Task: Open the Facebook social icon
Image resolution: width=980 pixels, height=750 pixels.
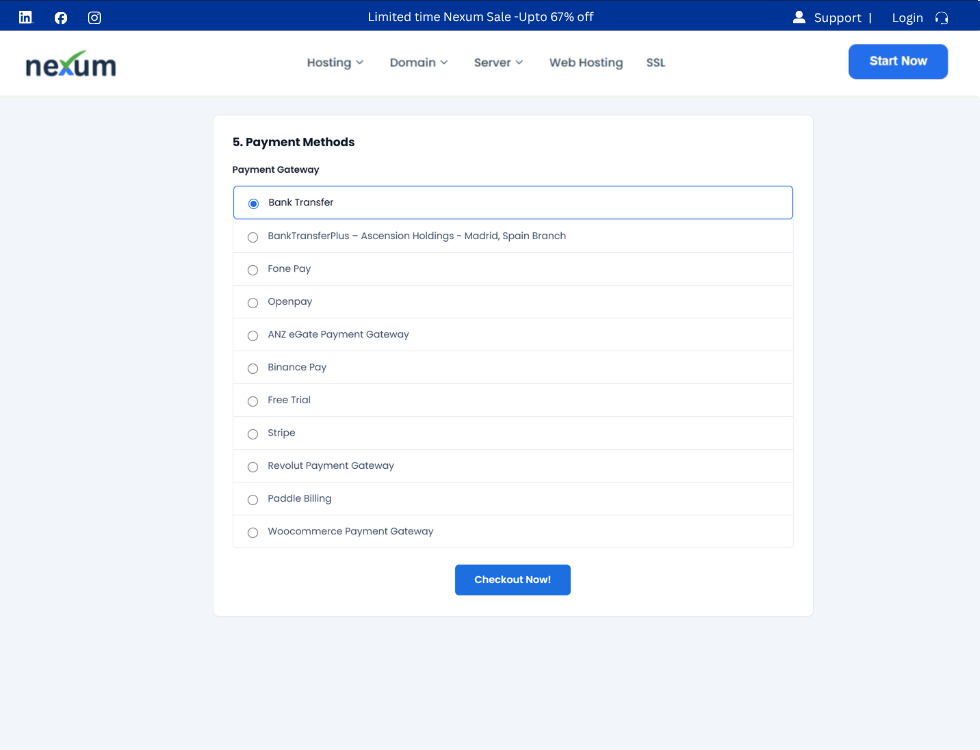Action: tap(61, 18)
